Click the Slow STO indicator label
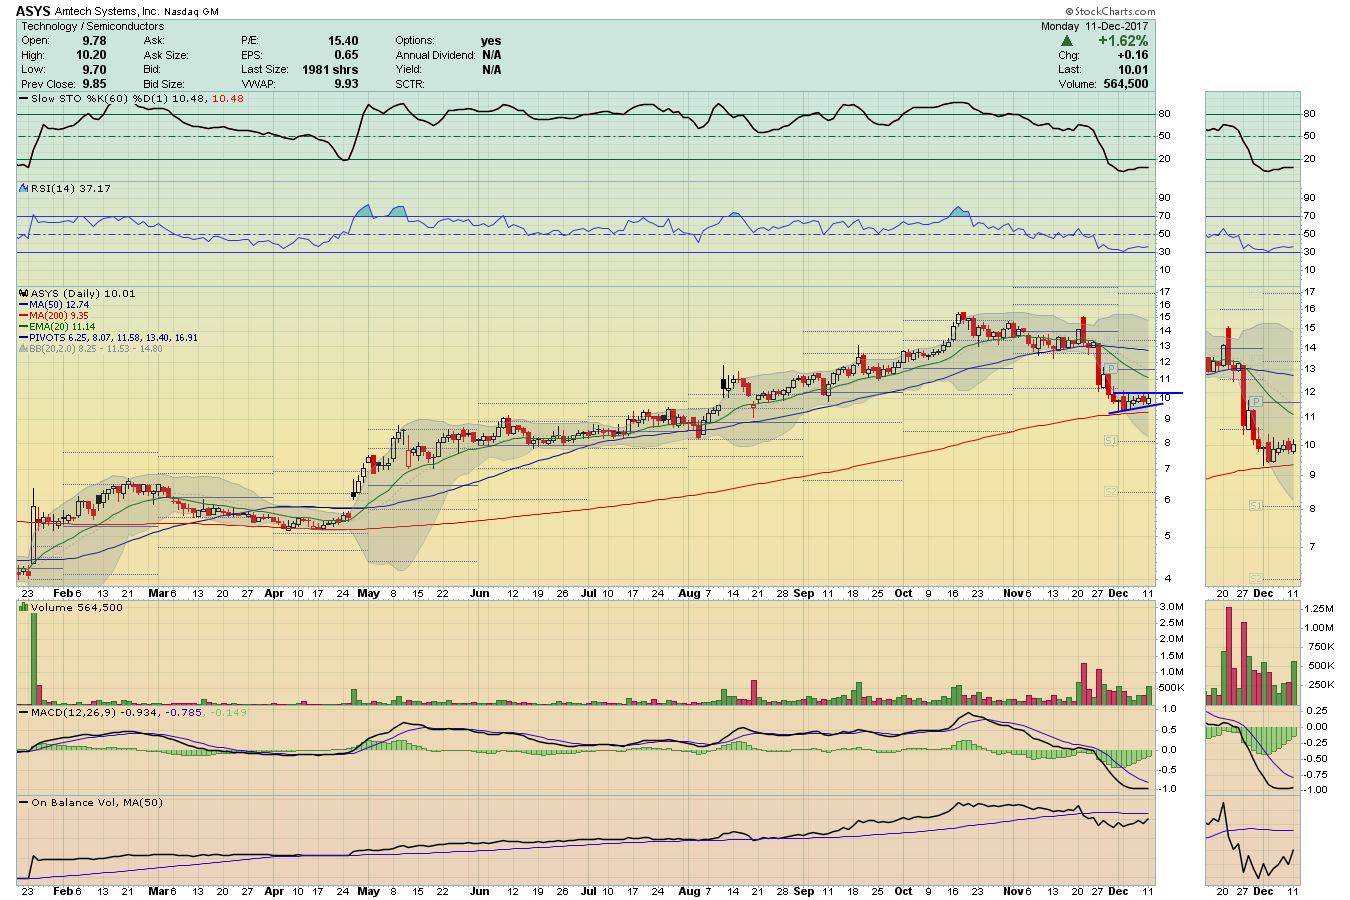1350x900 pixels. pos(56,98)
